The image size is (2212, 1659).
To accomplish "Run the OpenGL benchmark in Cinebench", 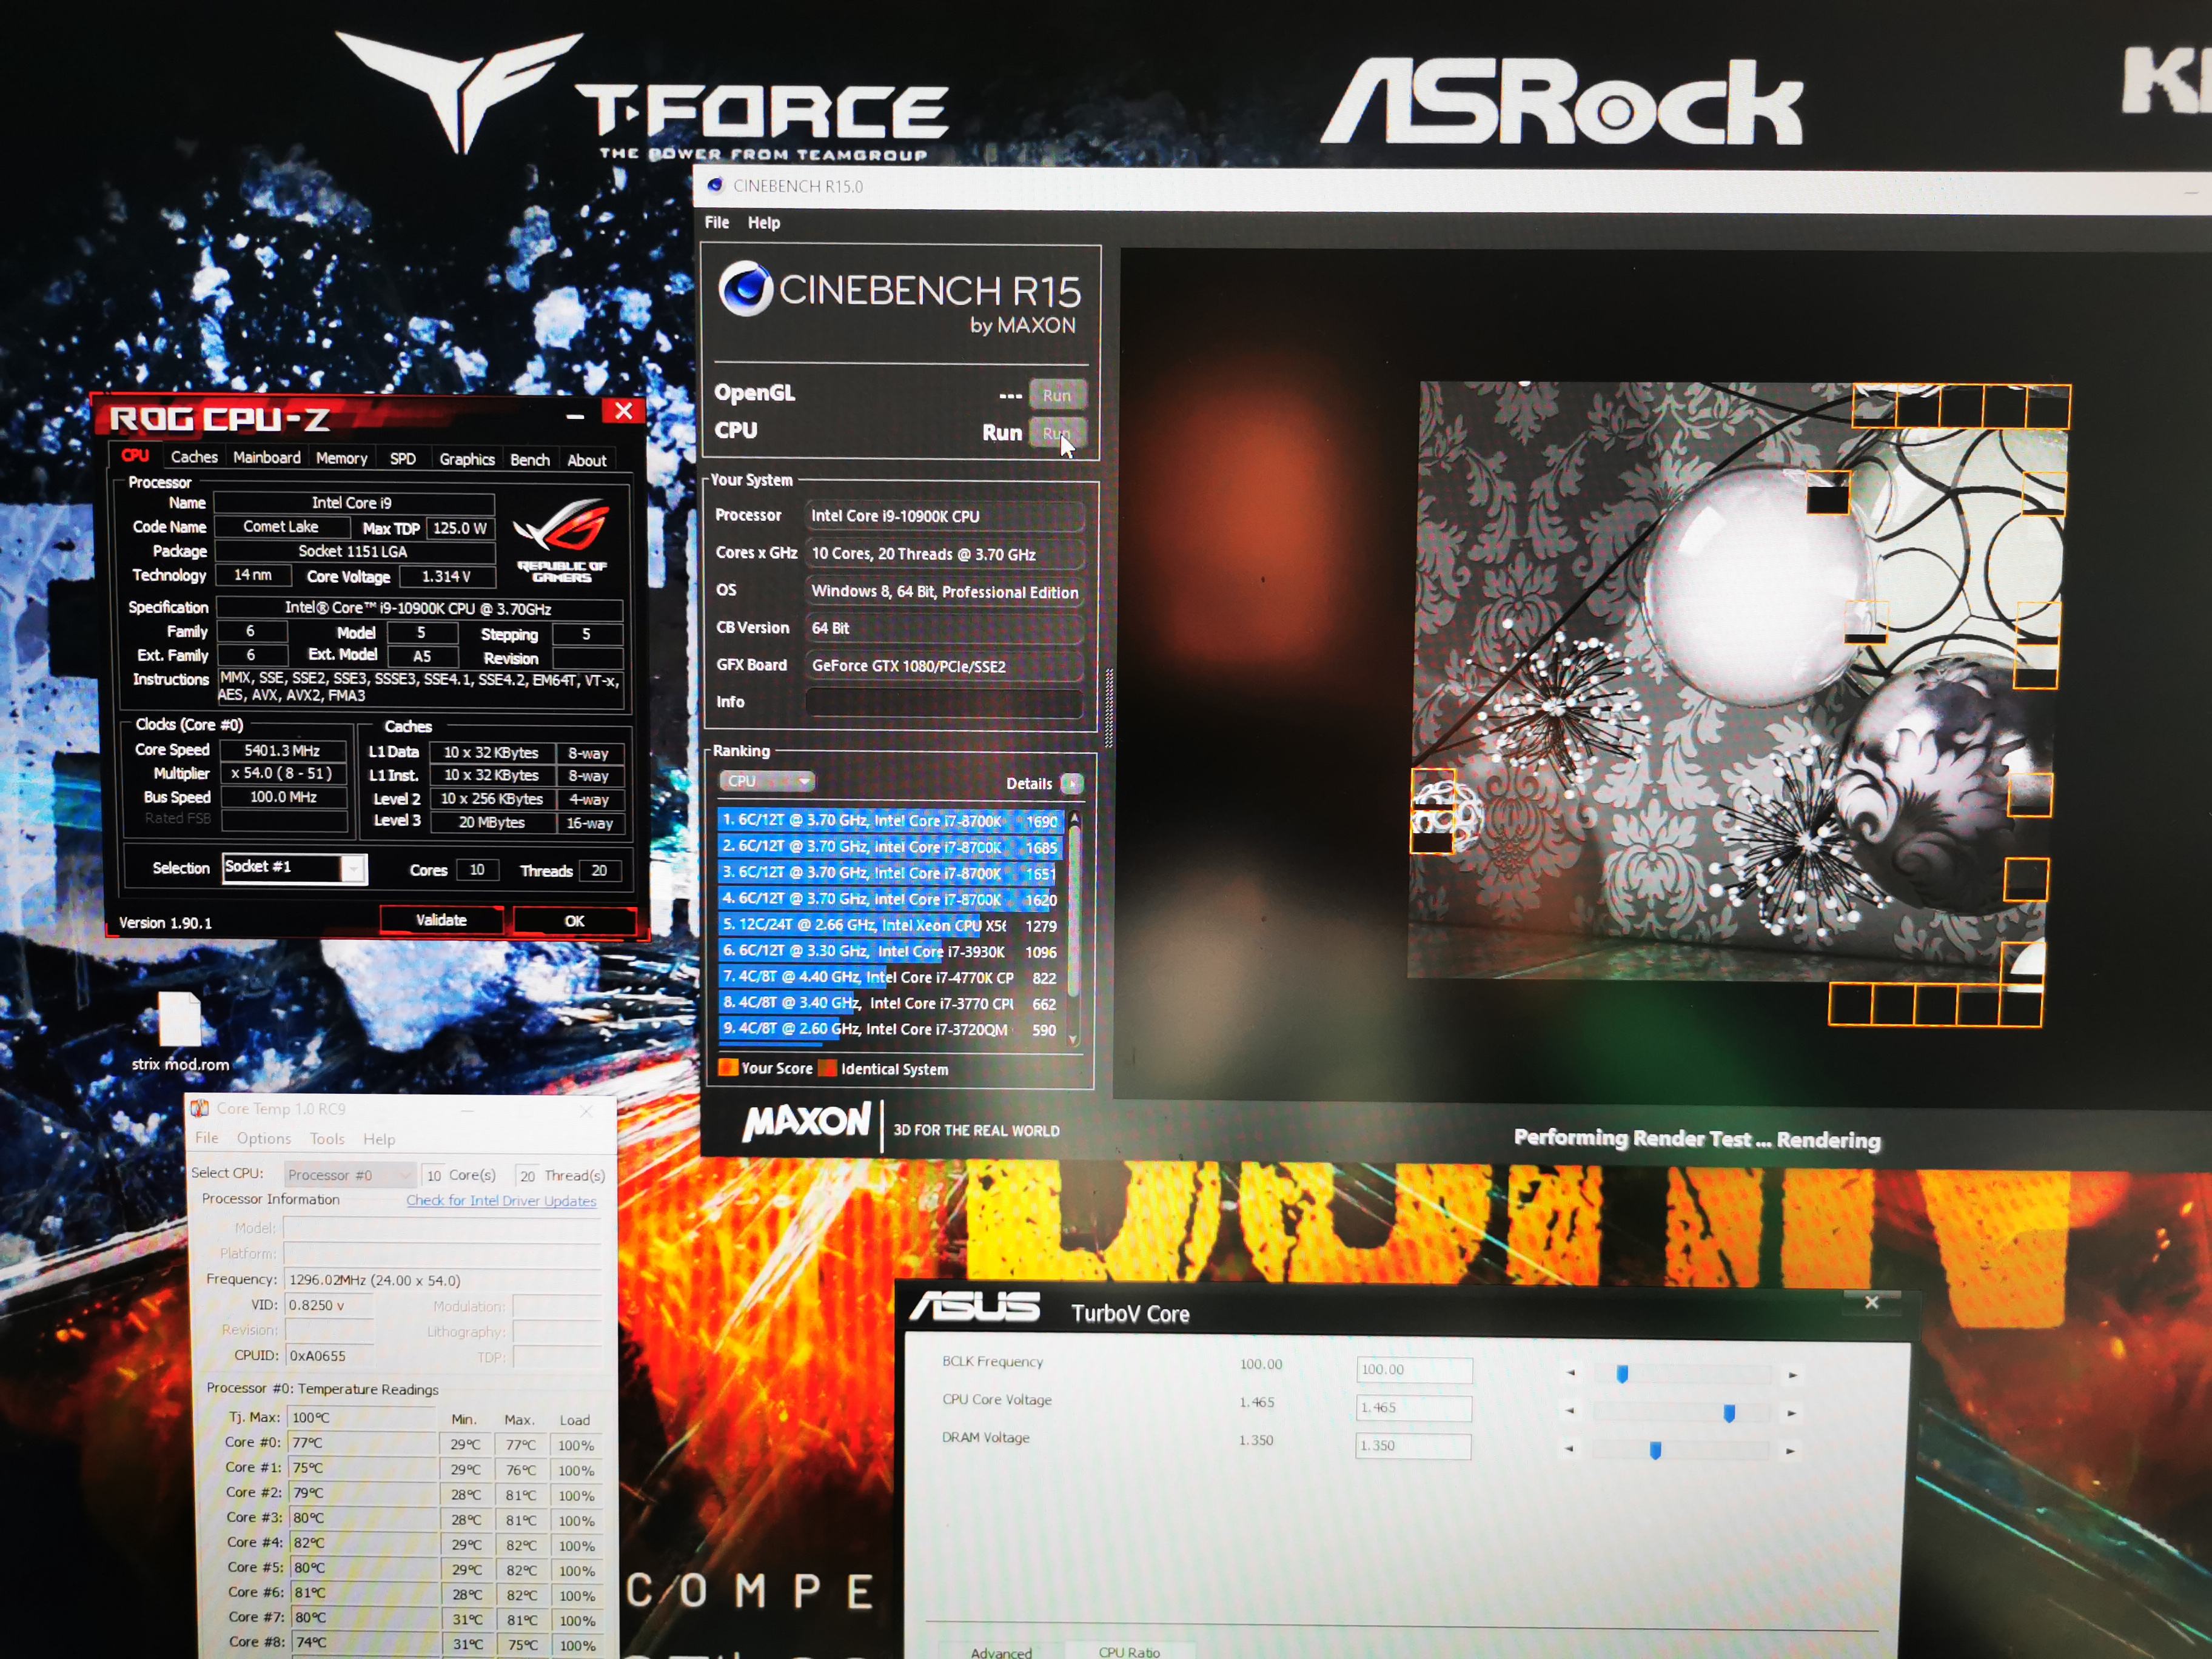I will click(x=1057, y=395).
